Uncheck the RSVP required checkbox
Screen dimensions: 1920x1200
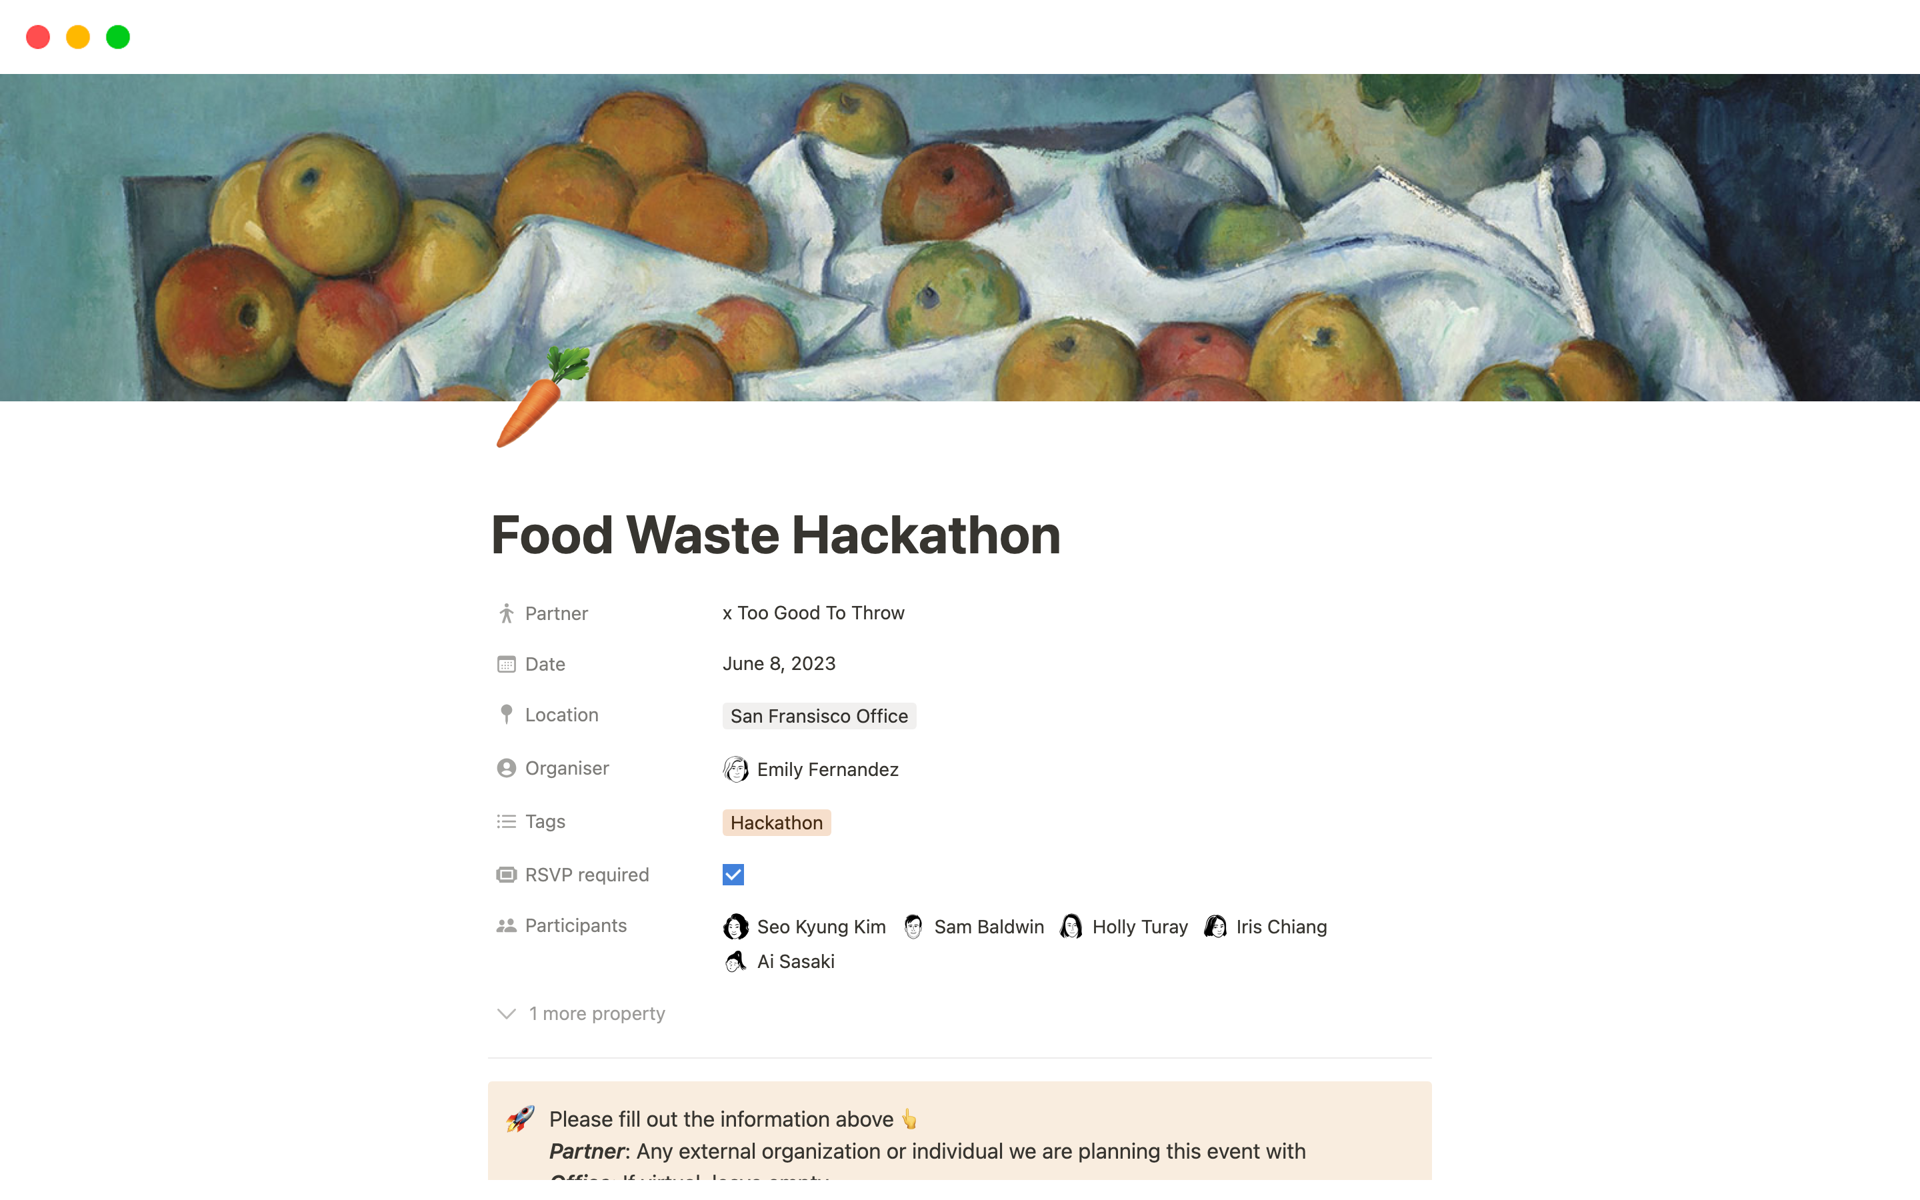point(733,875)
